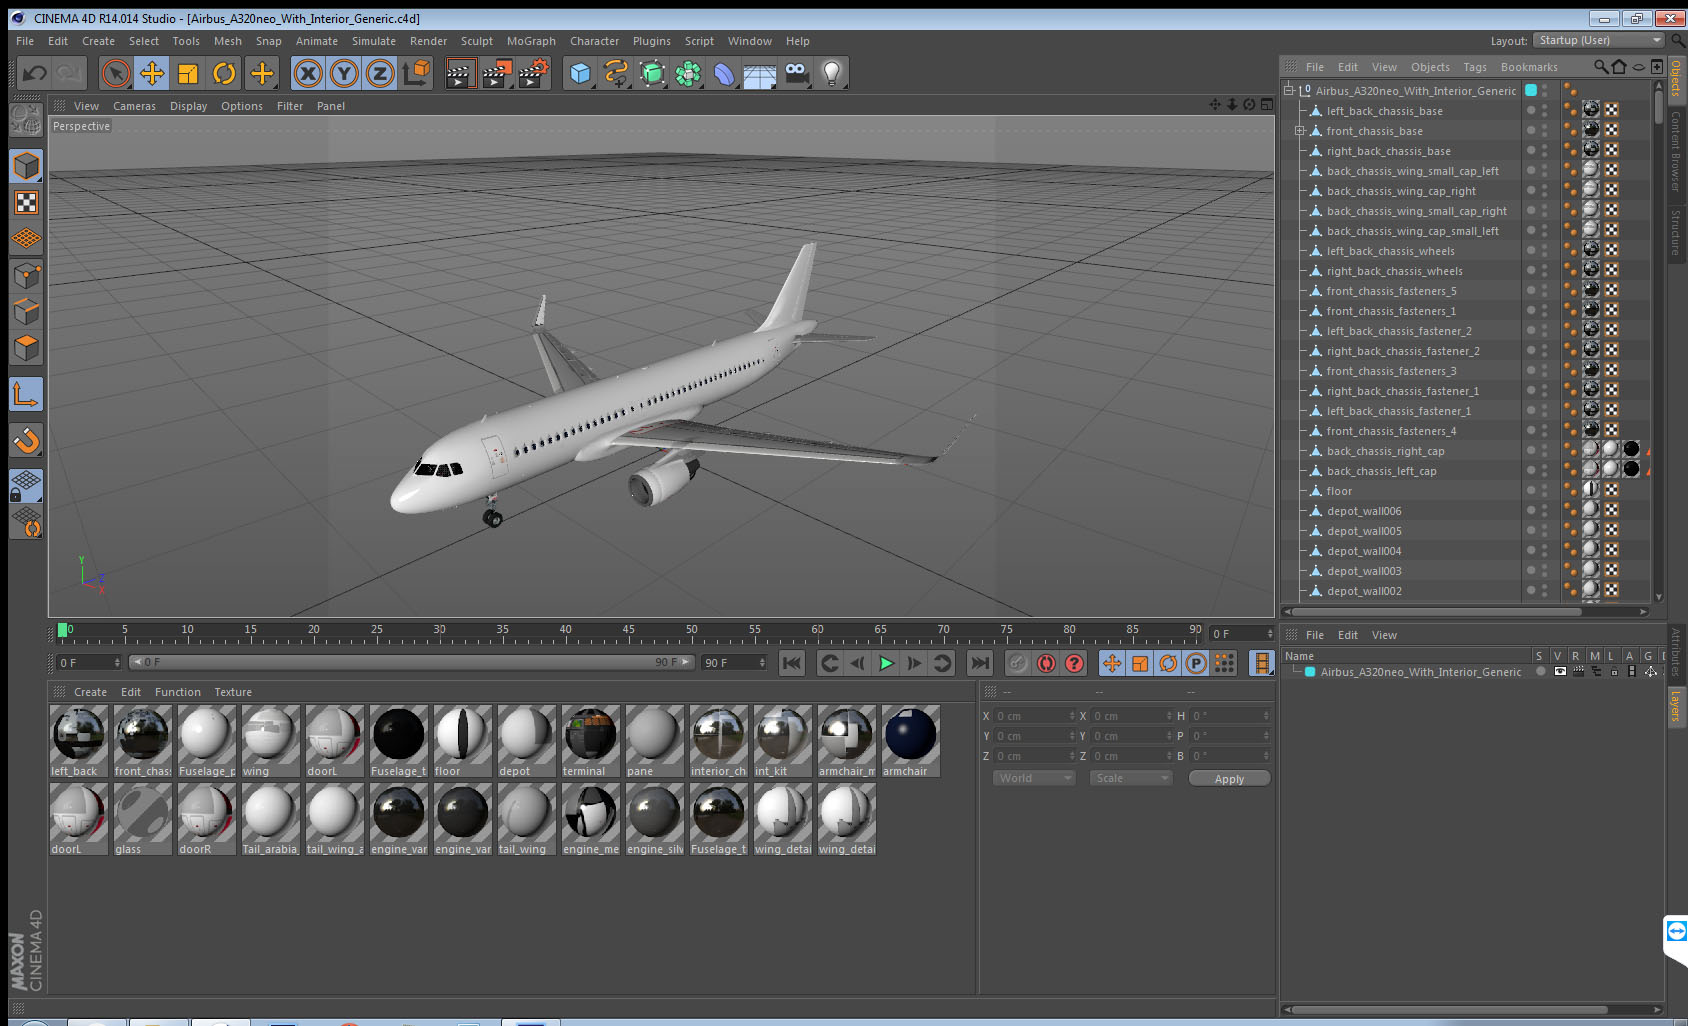Toggle Z axis lock
Viewport: 1688px width, 1026px height.
tap(380, 73)
